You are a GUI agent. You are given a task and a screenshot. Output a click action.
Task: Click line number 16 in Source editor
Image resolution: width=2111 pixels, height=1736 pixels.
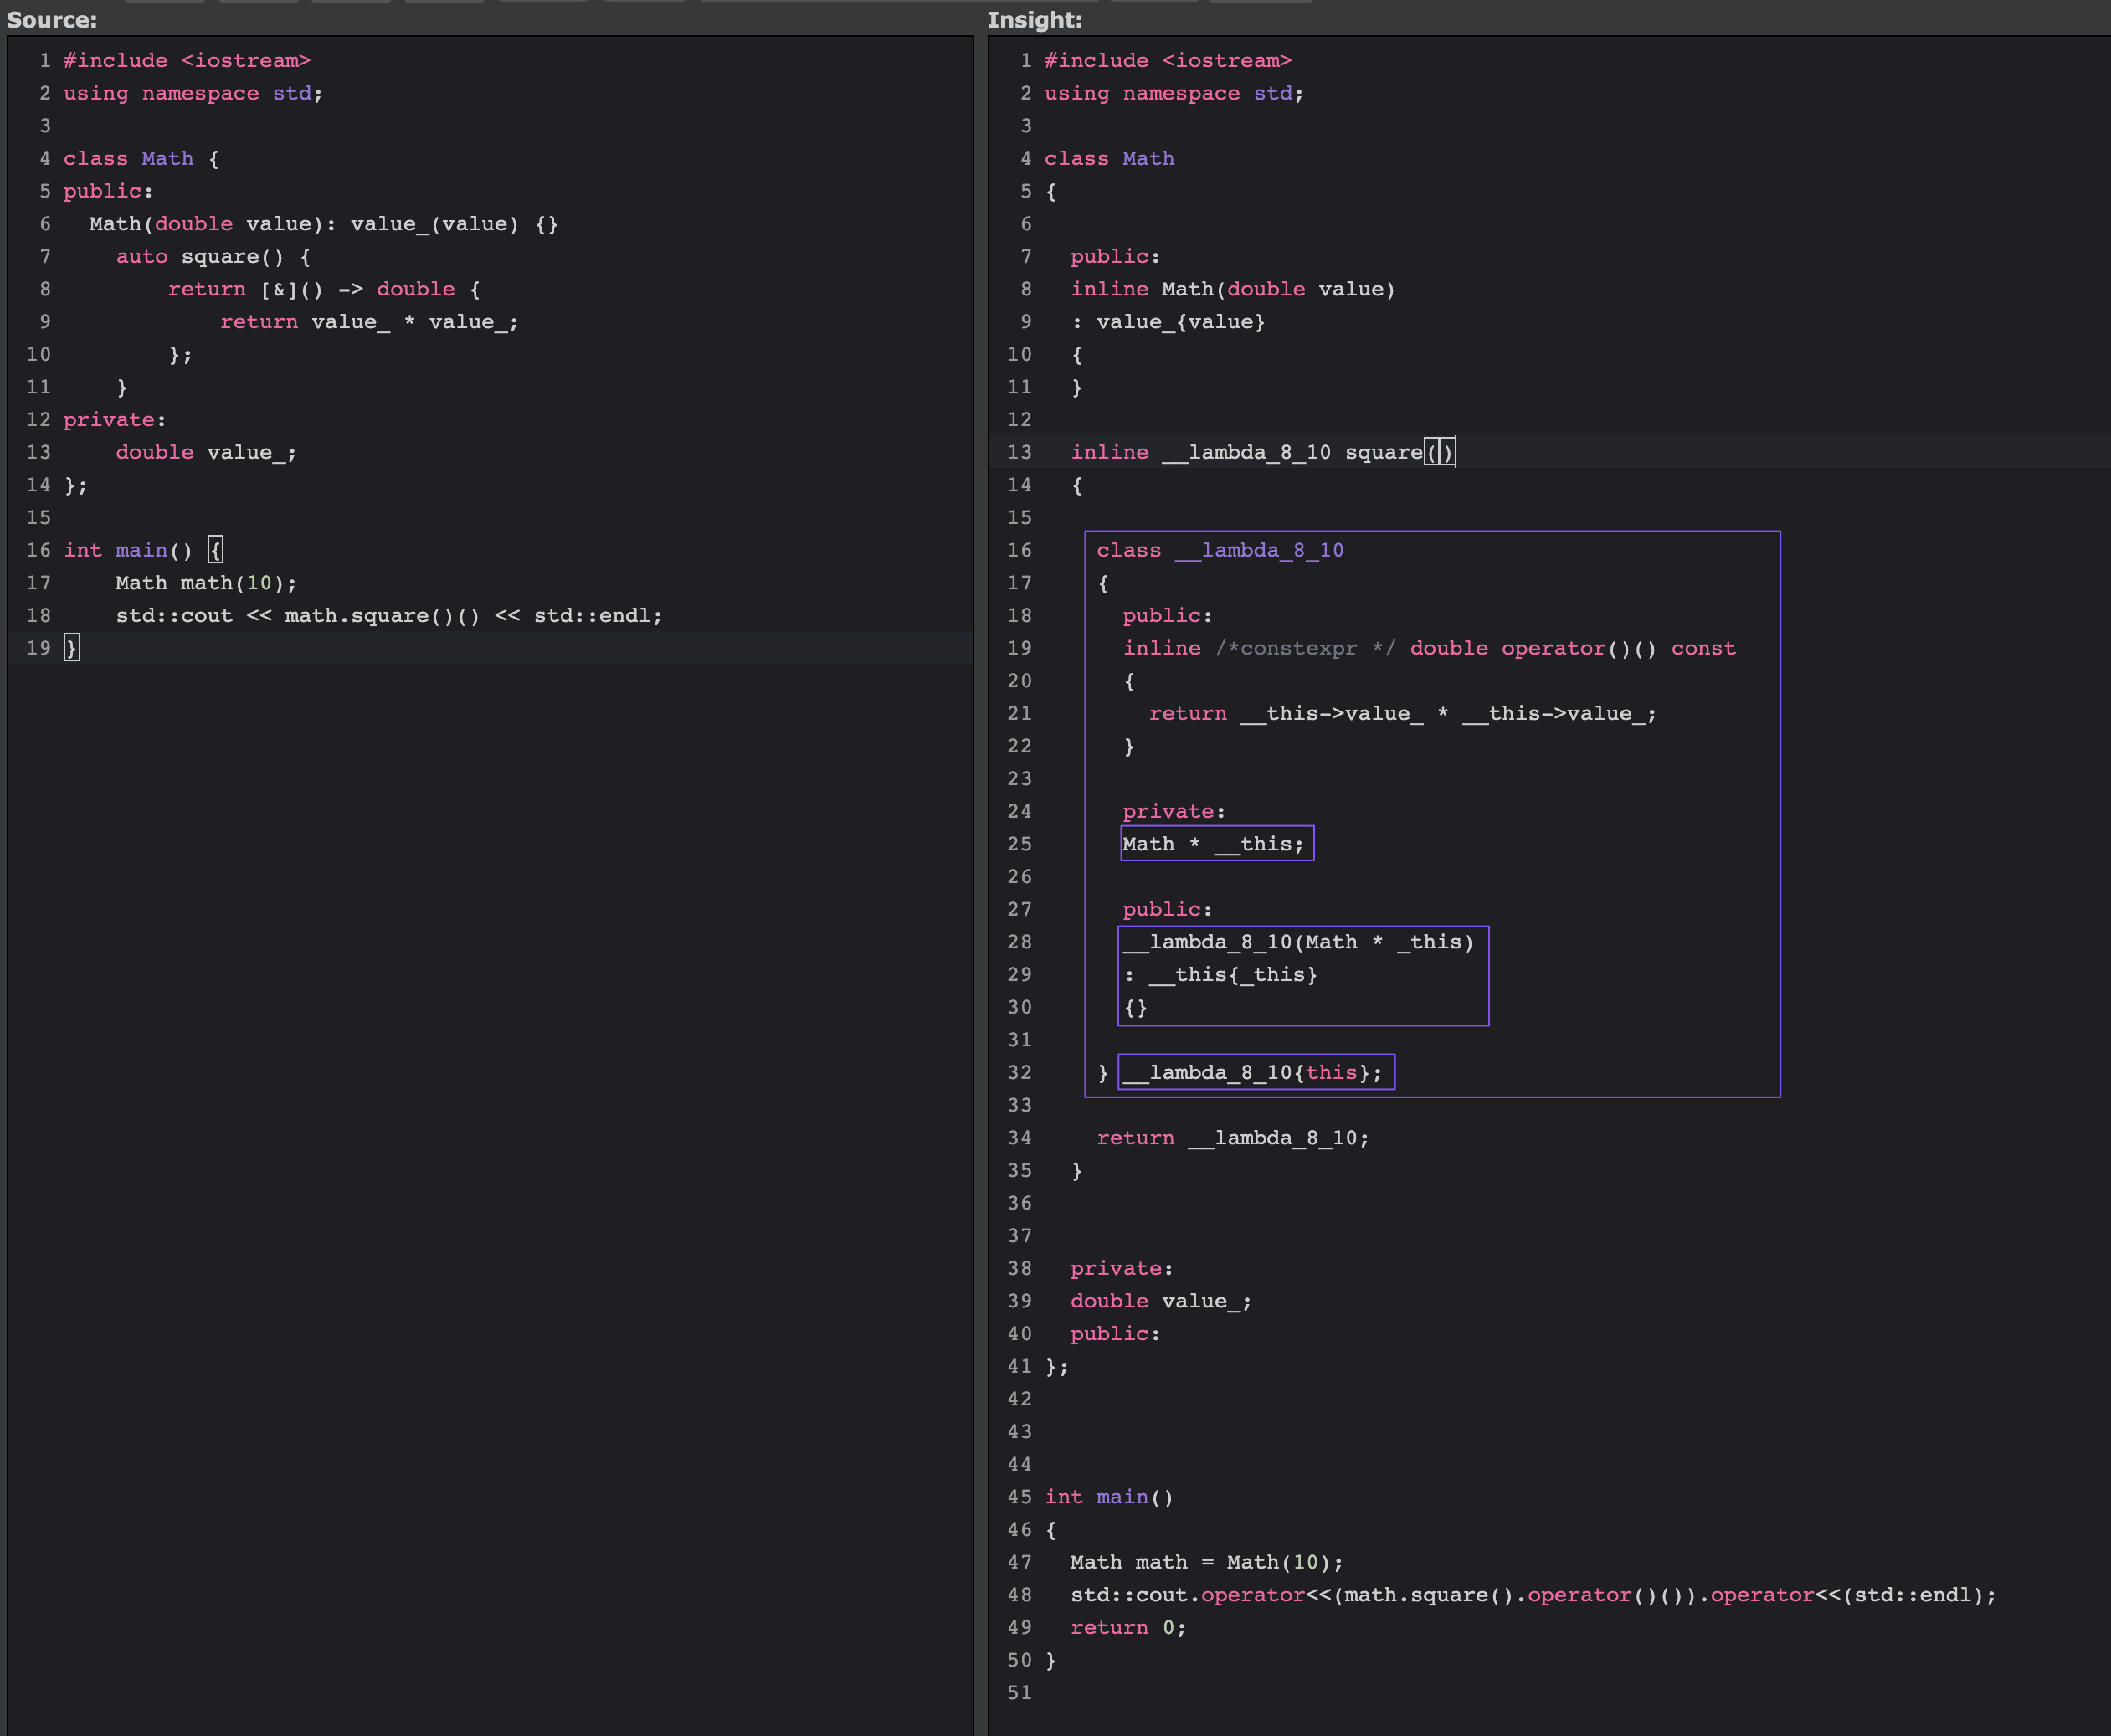[39, 550]
